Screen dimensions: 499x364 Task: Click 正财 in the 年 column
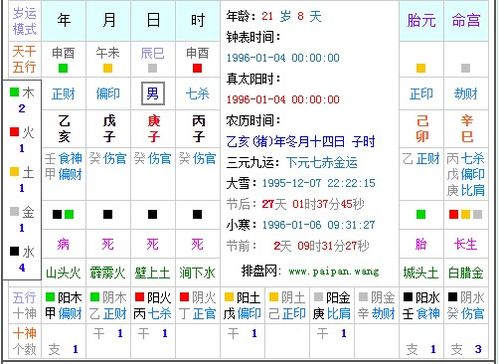pos(63,94)
